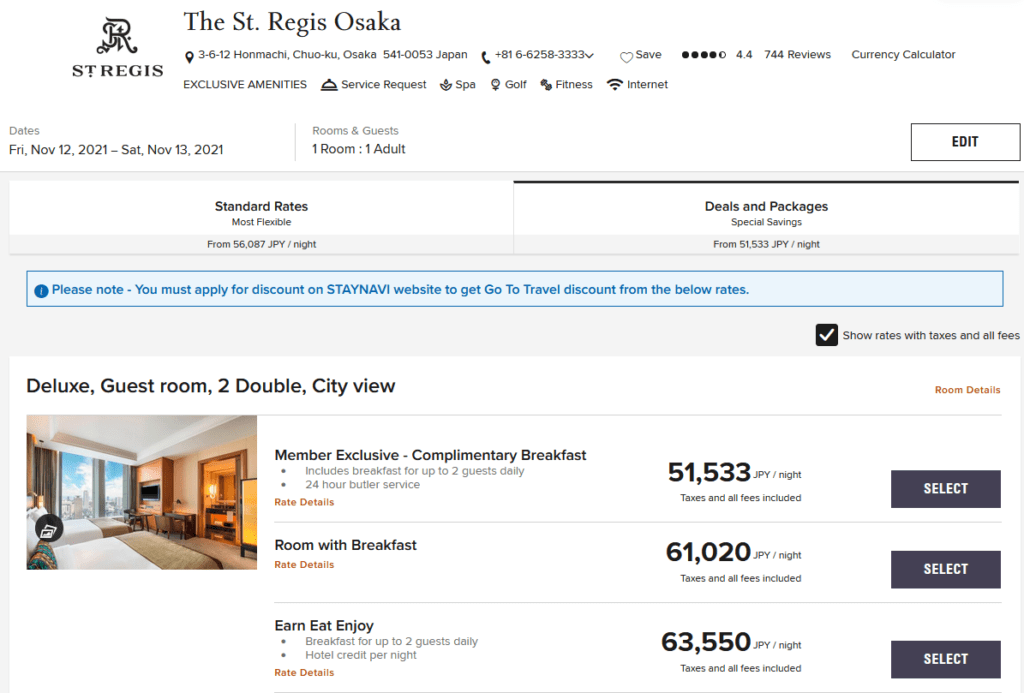Open the Room Details link
The width and height of the screenshot is (1024, 693).
pyautogui.click(x=967, y=391)
